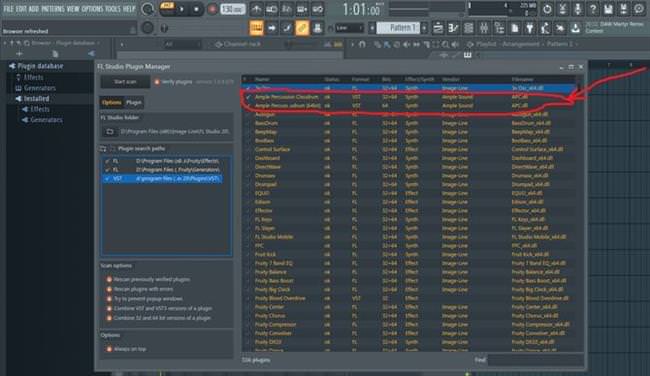Toggle the orange link icon in toolbar

pyautogui.click(x=302, y=28)
